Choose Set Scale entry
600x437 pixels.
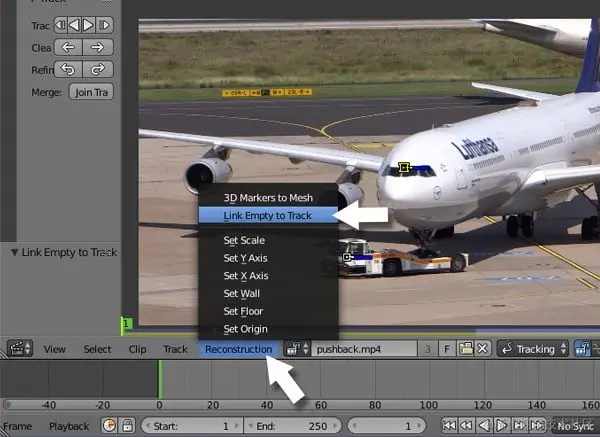(268, 240)
